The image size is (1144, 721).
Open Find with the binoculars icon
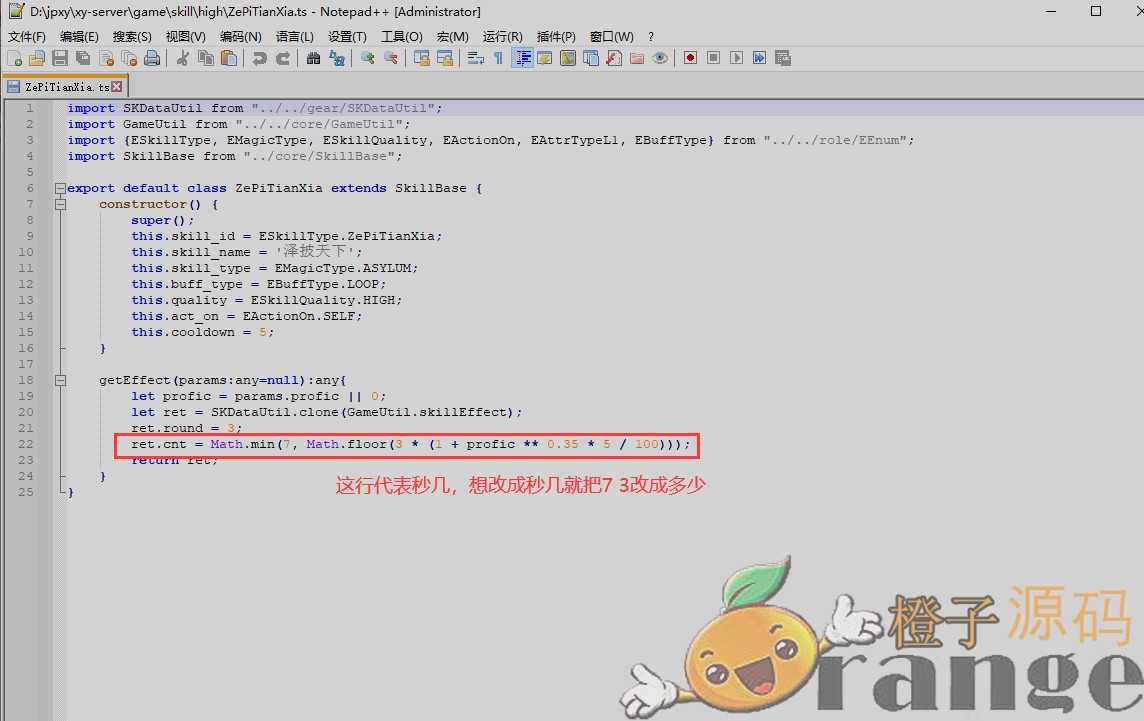pyautogui.click(x=314, y=59)
